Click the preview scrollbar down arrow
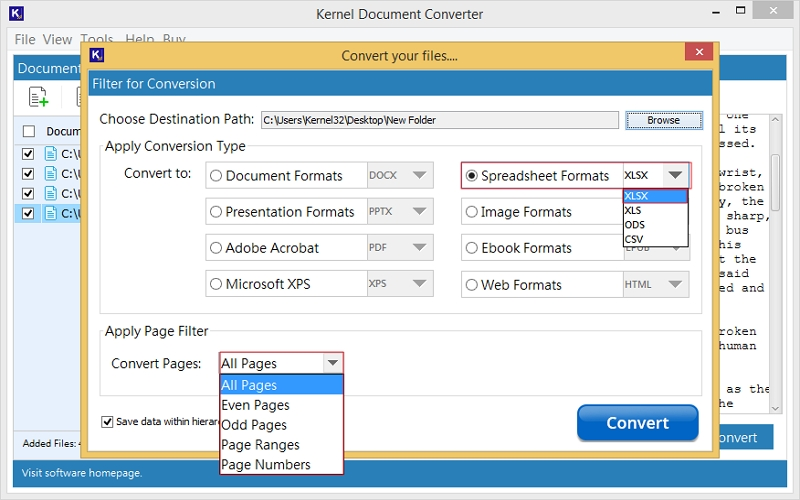 pos(775,408)
